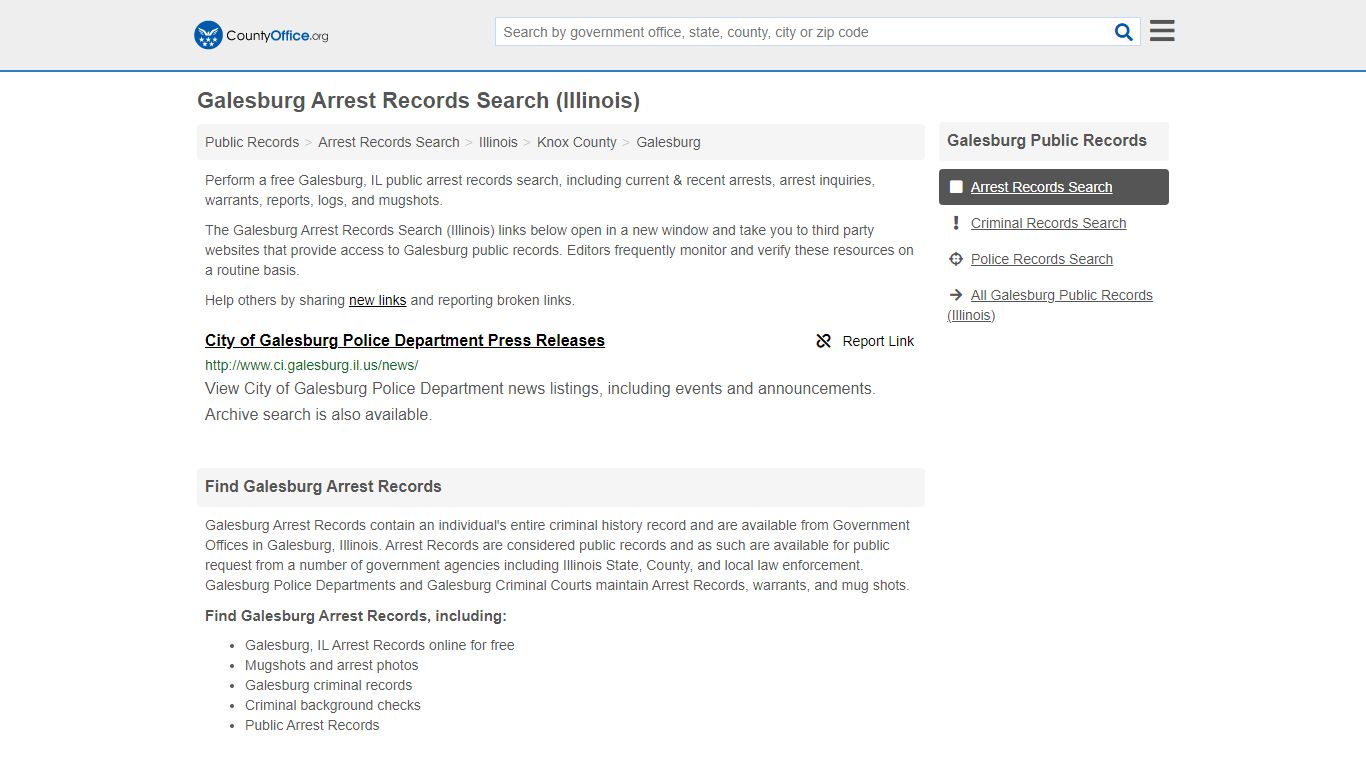Image resolution: width=1366 pixels, height=768 pixels.
Task: Click 'Find Galesburg Arrest Records, including:' subheading
Action: 356,616
